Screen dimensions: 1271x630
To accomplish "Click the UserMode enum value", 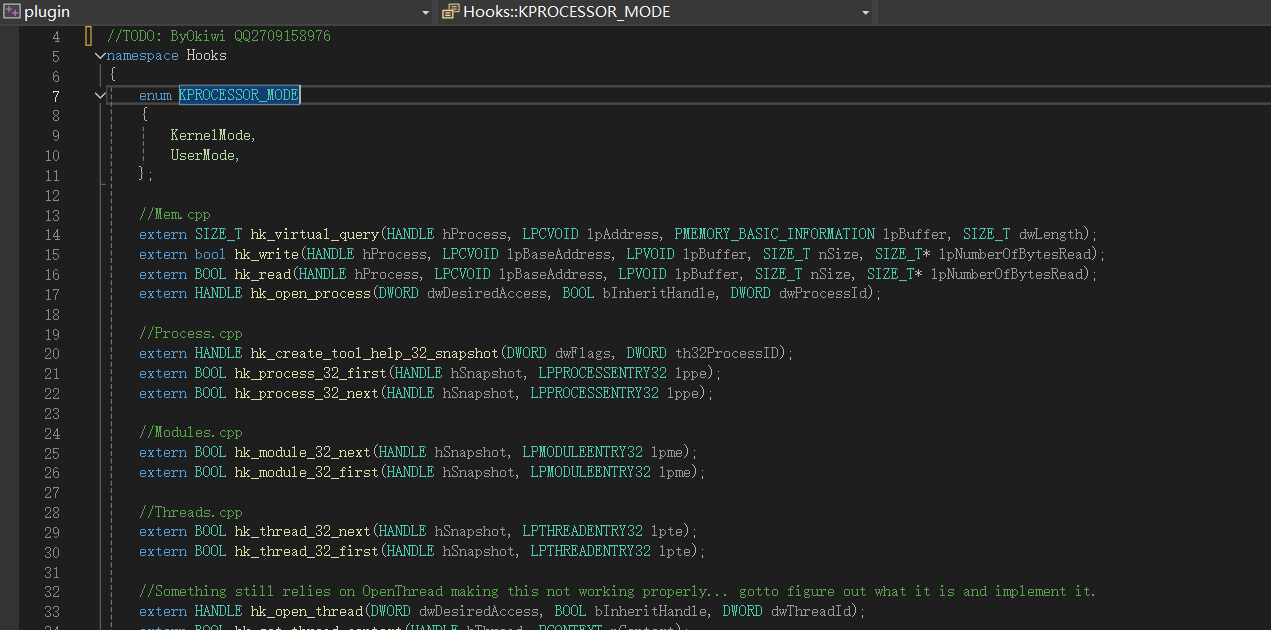I will coord(204,155).
